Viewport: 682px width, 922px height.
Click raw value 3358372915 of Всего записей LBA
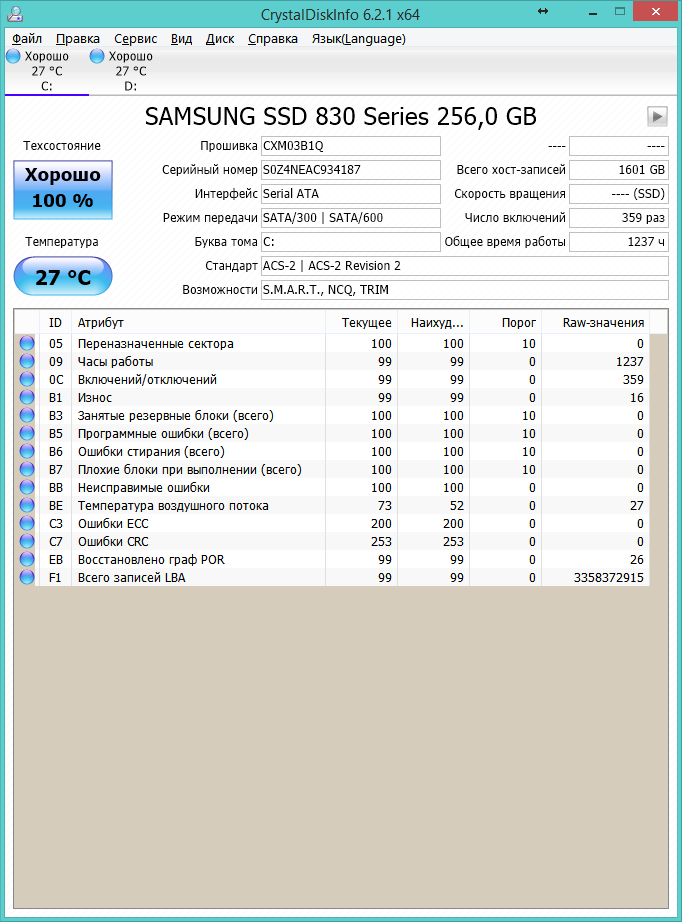pyautogui.click(x=609, y=577)
